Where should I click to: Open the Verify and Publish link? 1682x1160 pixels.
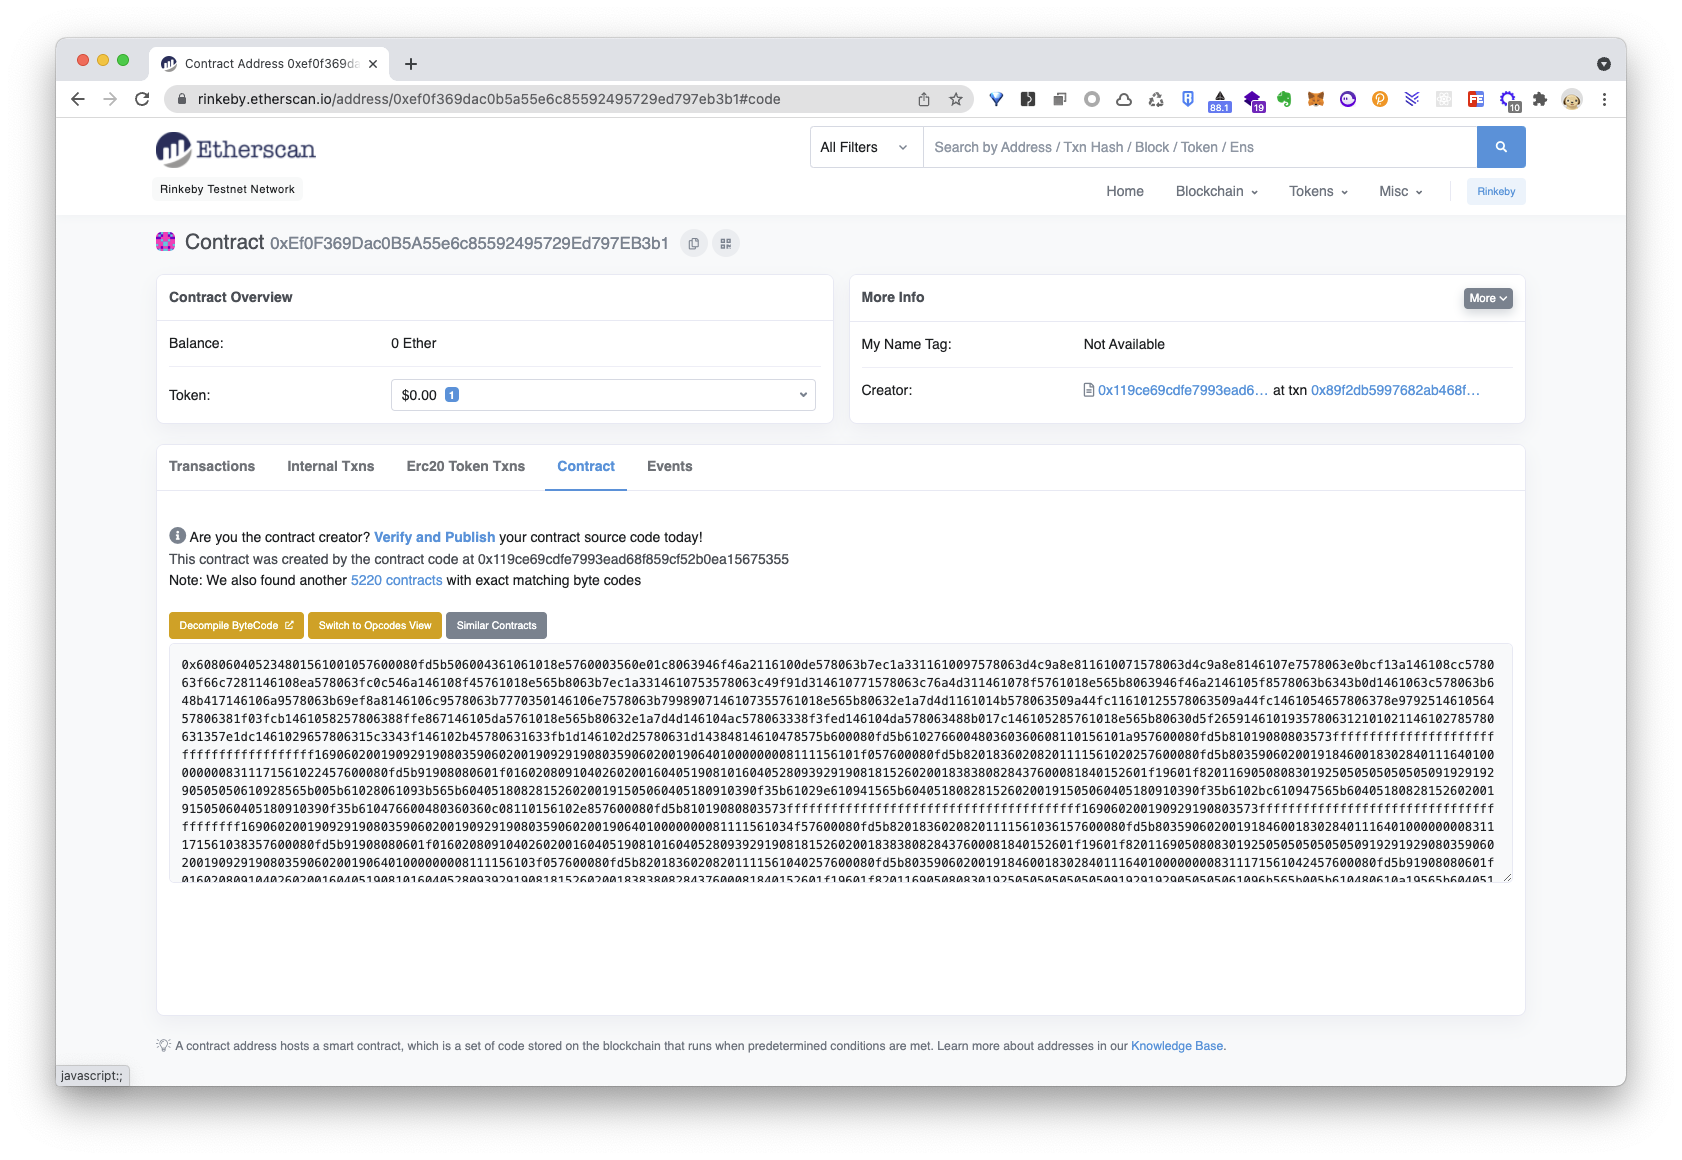434,537
